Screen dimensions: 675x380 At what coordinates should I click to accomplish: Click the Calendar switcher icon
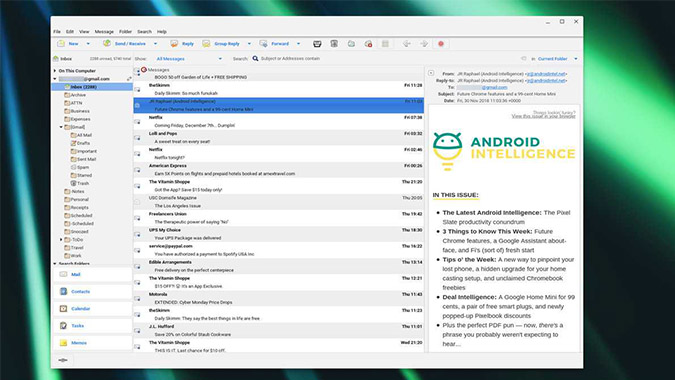pyautogui.click(x=63, y=309)
